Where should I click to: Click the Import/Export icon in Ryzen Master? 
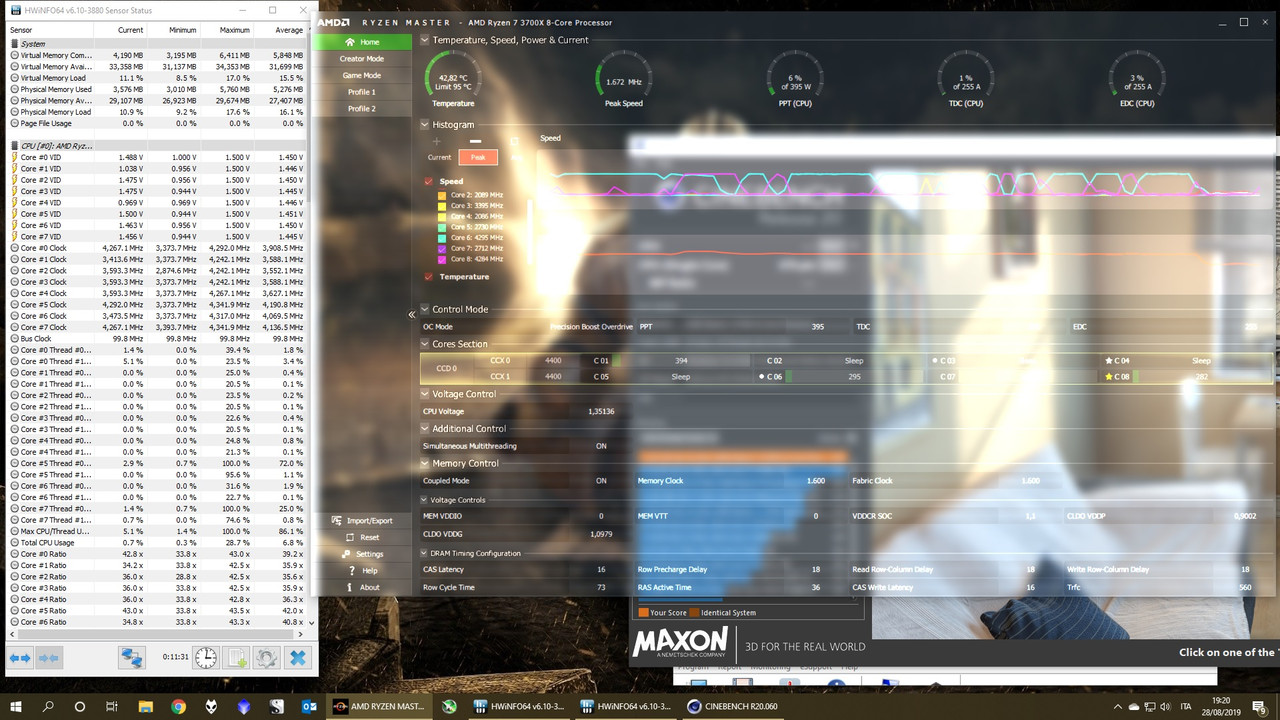[337, 520]
